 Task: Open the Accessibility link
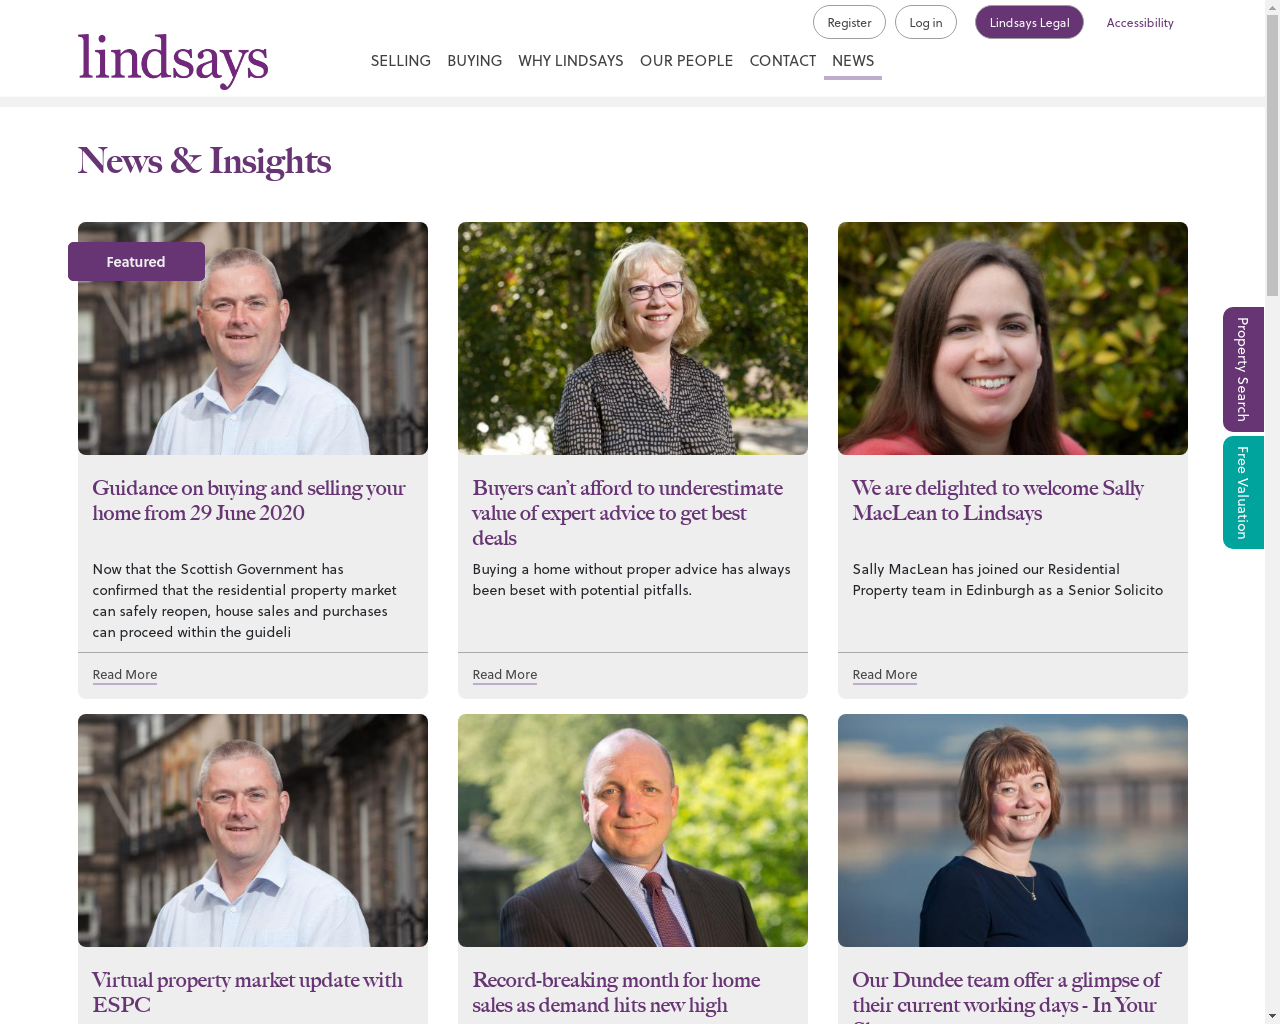[1140, 22]
